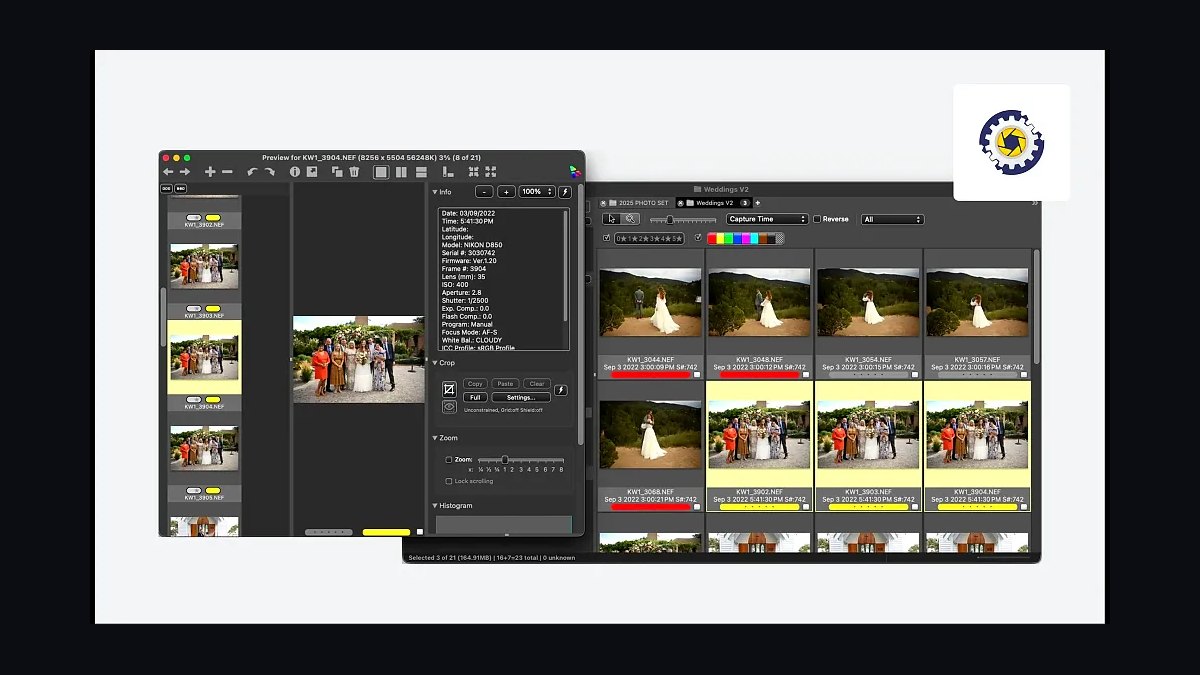
Task: Collapse the Histogram panel section
Action: tap(435, 506)
